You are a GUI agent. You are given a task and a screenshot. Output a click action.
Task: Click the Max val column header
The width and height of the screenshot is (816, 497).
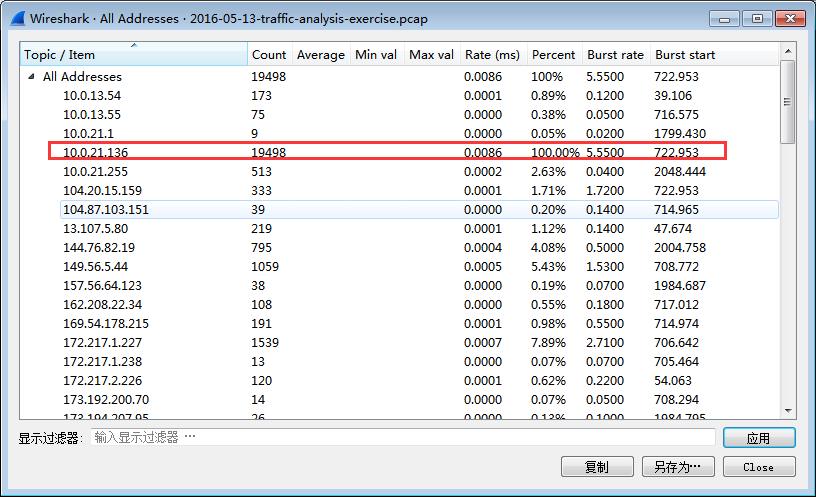431,54
